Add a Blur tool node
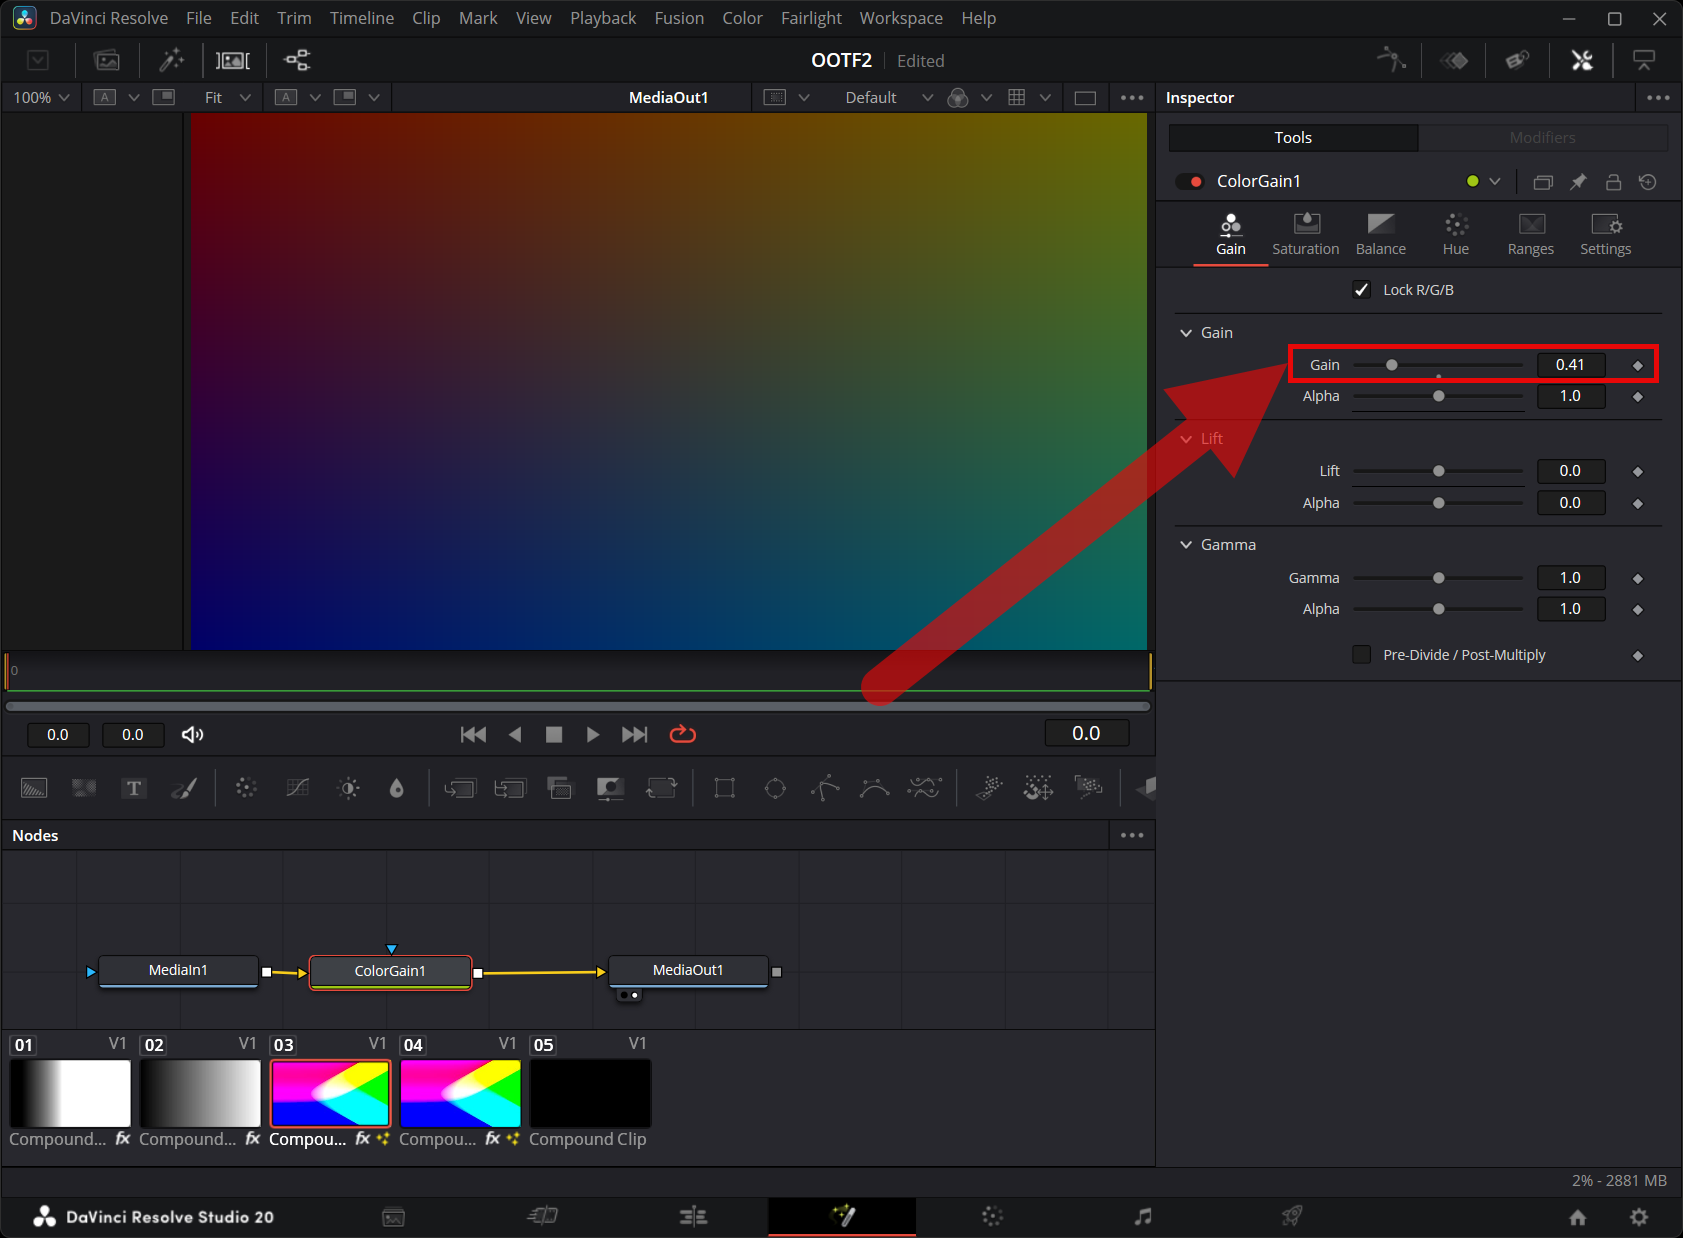Image resolution: width=1683 pixels, height=1238 pixels. tap(397, 788)
